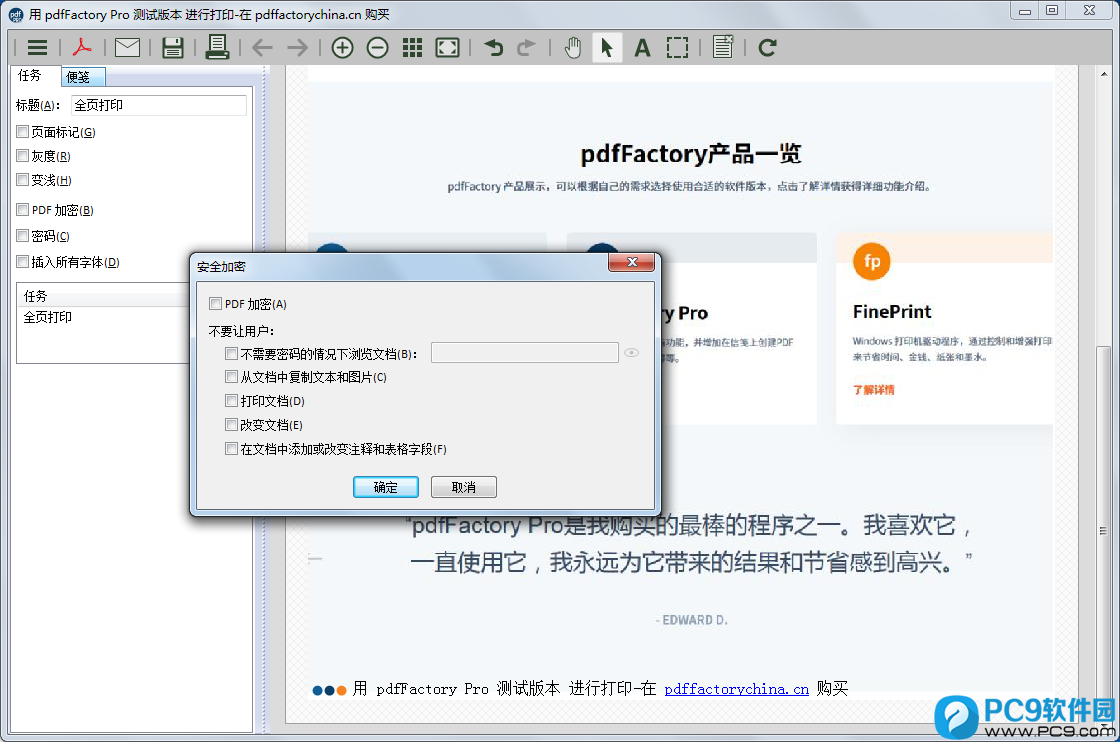Maximize the pdfFactory Pro window
1120x742 pixels.
click(x=1052, y=11)
